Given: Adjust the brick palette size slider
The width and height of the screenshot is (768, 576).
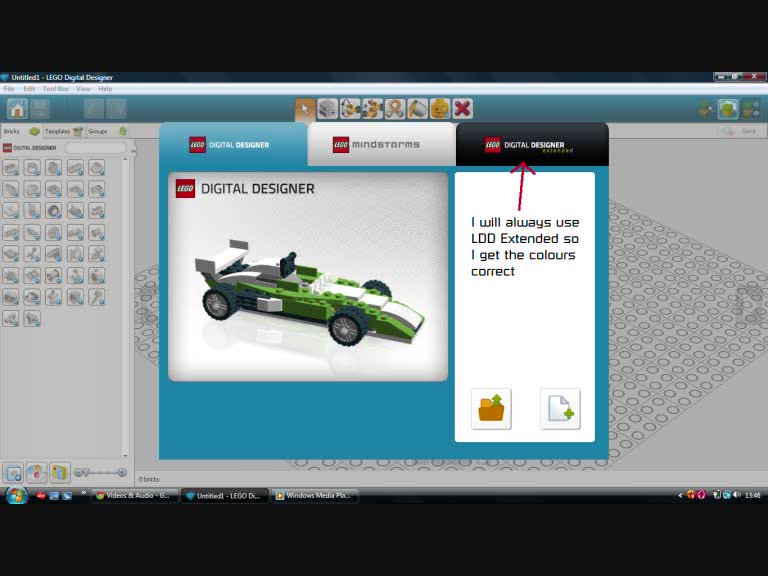Looking at the screenshot, I should 101,472.
